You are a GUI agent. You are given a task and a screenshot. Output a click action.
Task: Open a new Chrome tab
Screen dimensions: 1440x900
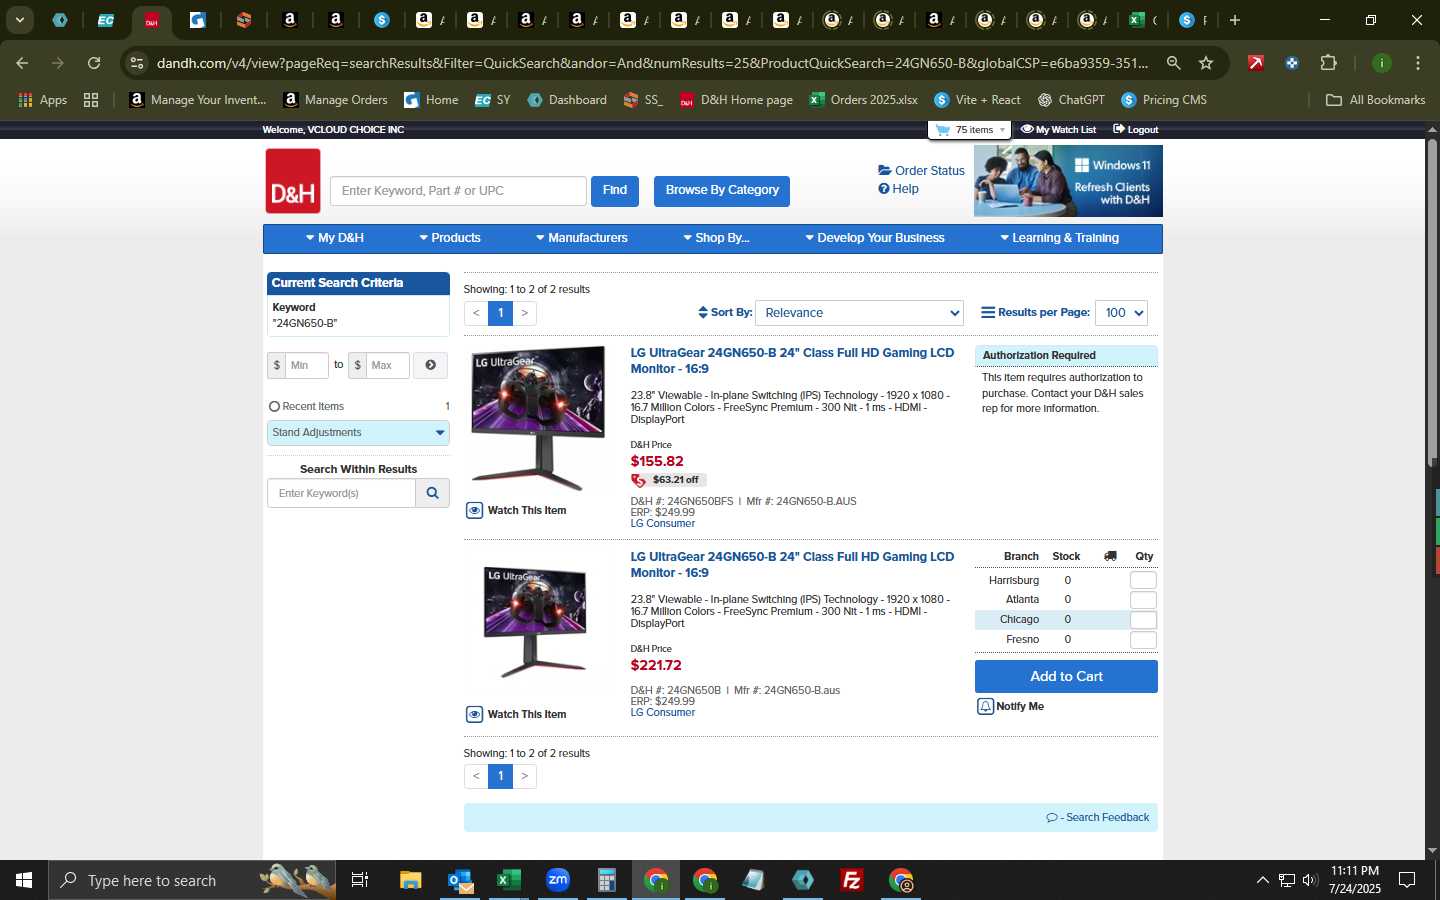[x=1235, y=20]
